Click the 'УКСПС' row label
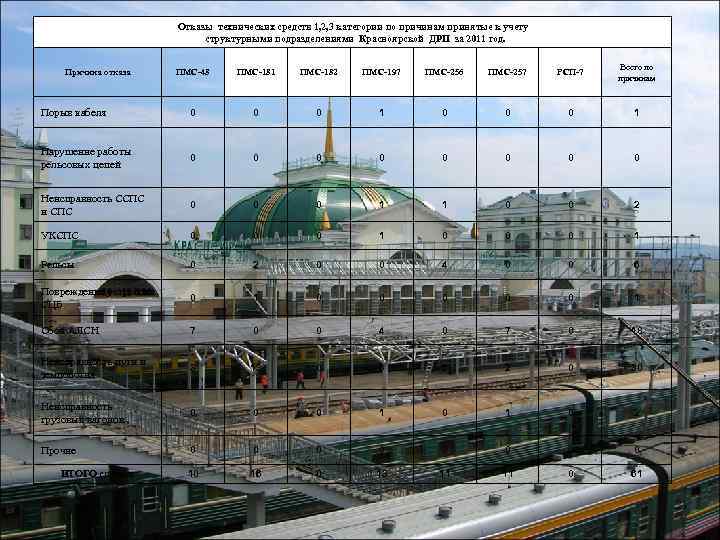This screenshot has height=540, width=720. click(x=60, y=236)
